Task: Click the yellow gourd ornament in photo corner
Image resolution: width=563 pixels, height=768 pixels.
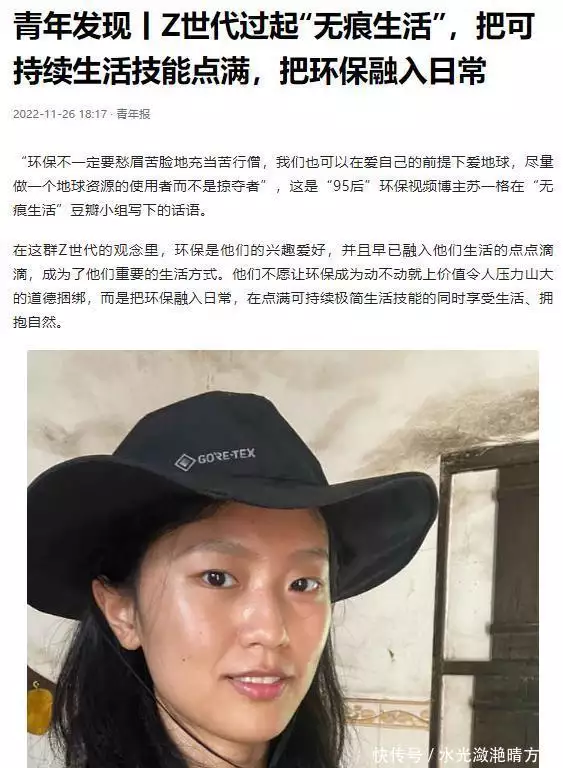Action: [38, 710]
